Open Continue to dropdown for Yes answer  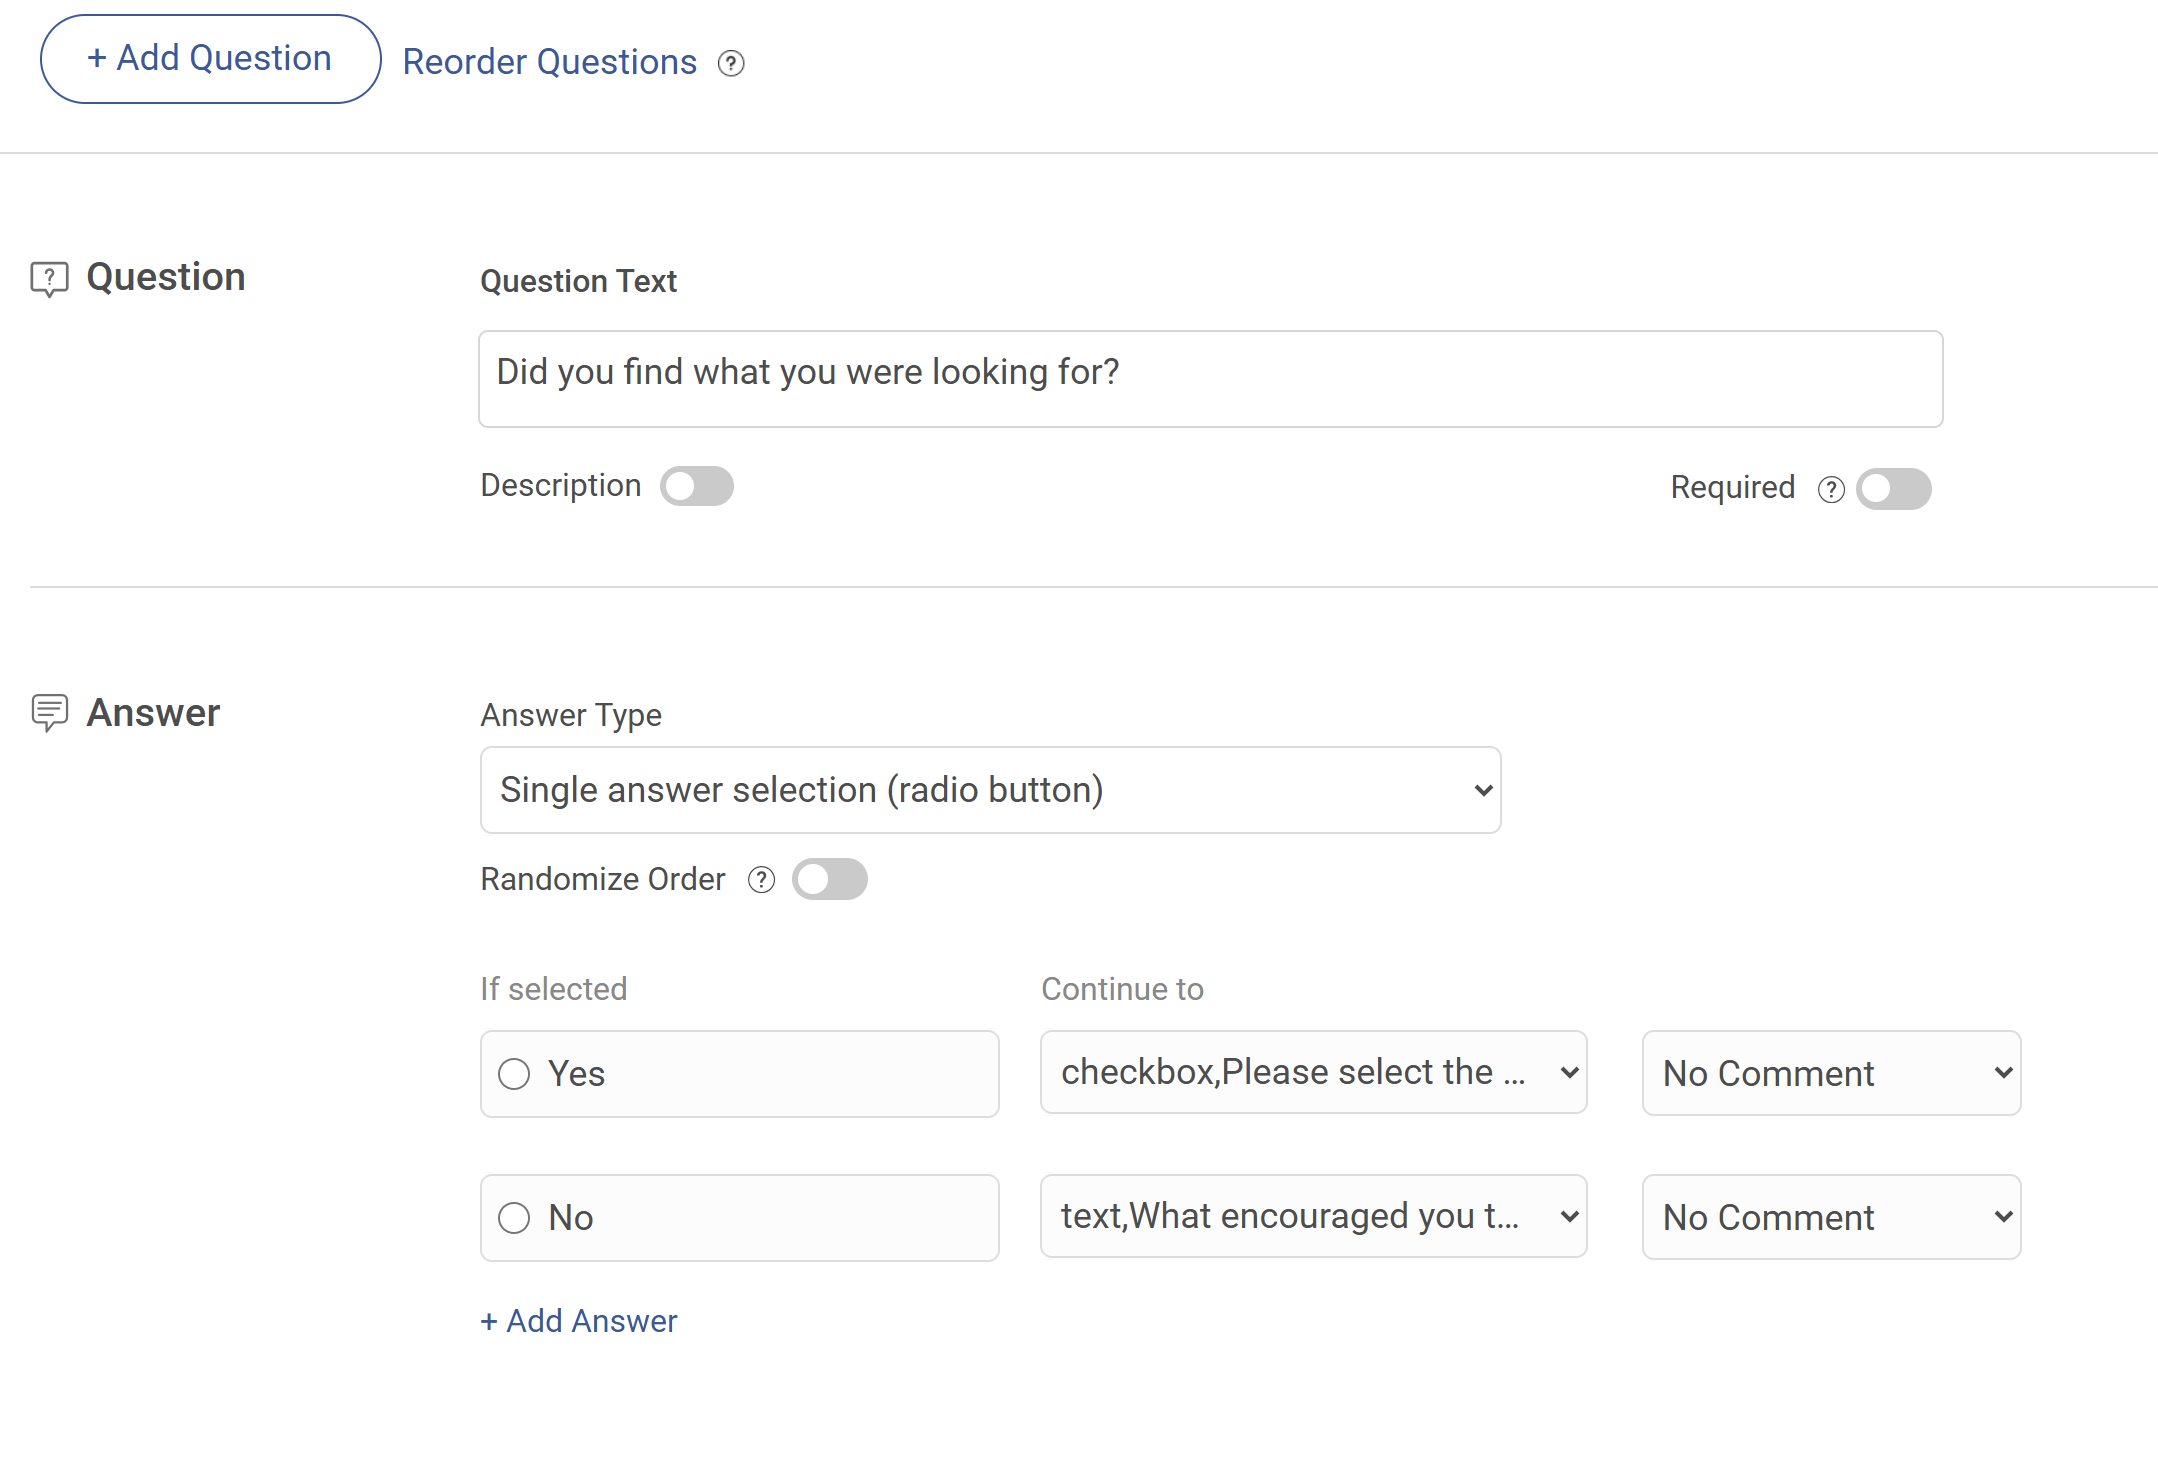coord(1314,1072)
